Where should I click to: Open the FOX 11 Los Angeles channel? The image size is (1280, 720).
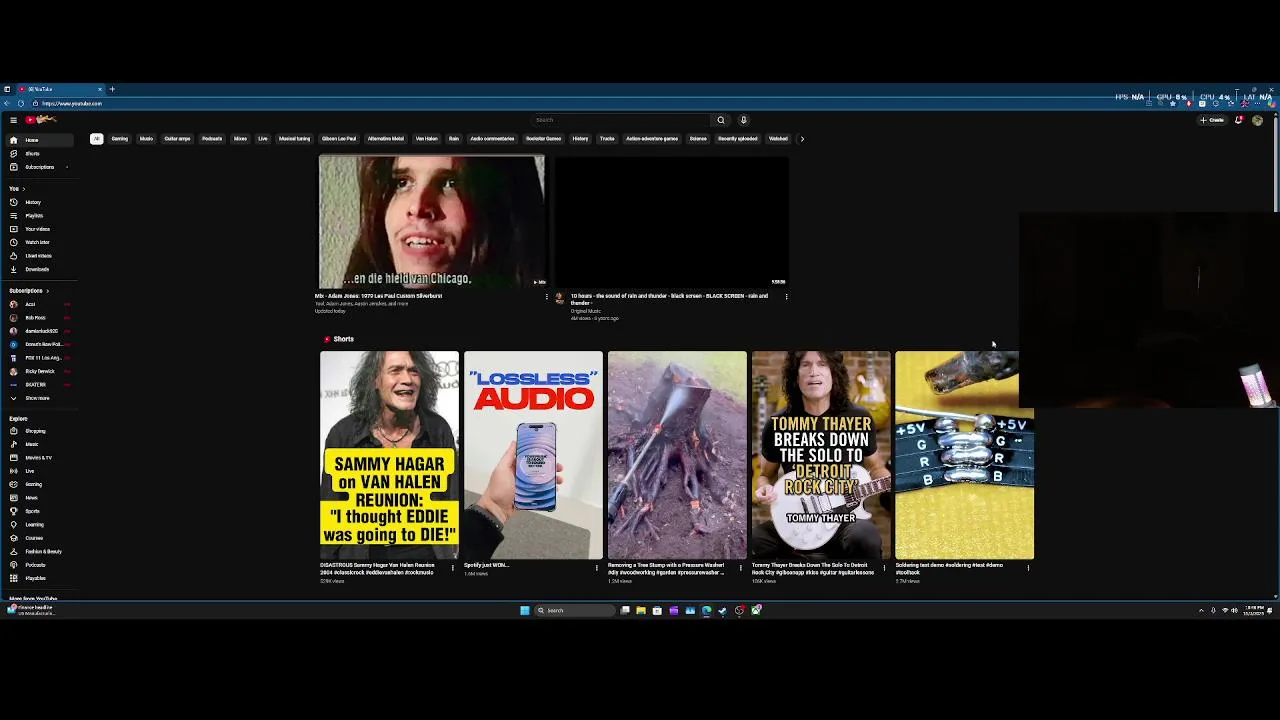pyautogui.click(x=40, y=358)
